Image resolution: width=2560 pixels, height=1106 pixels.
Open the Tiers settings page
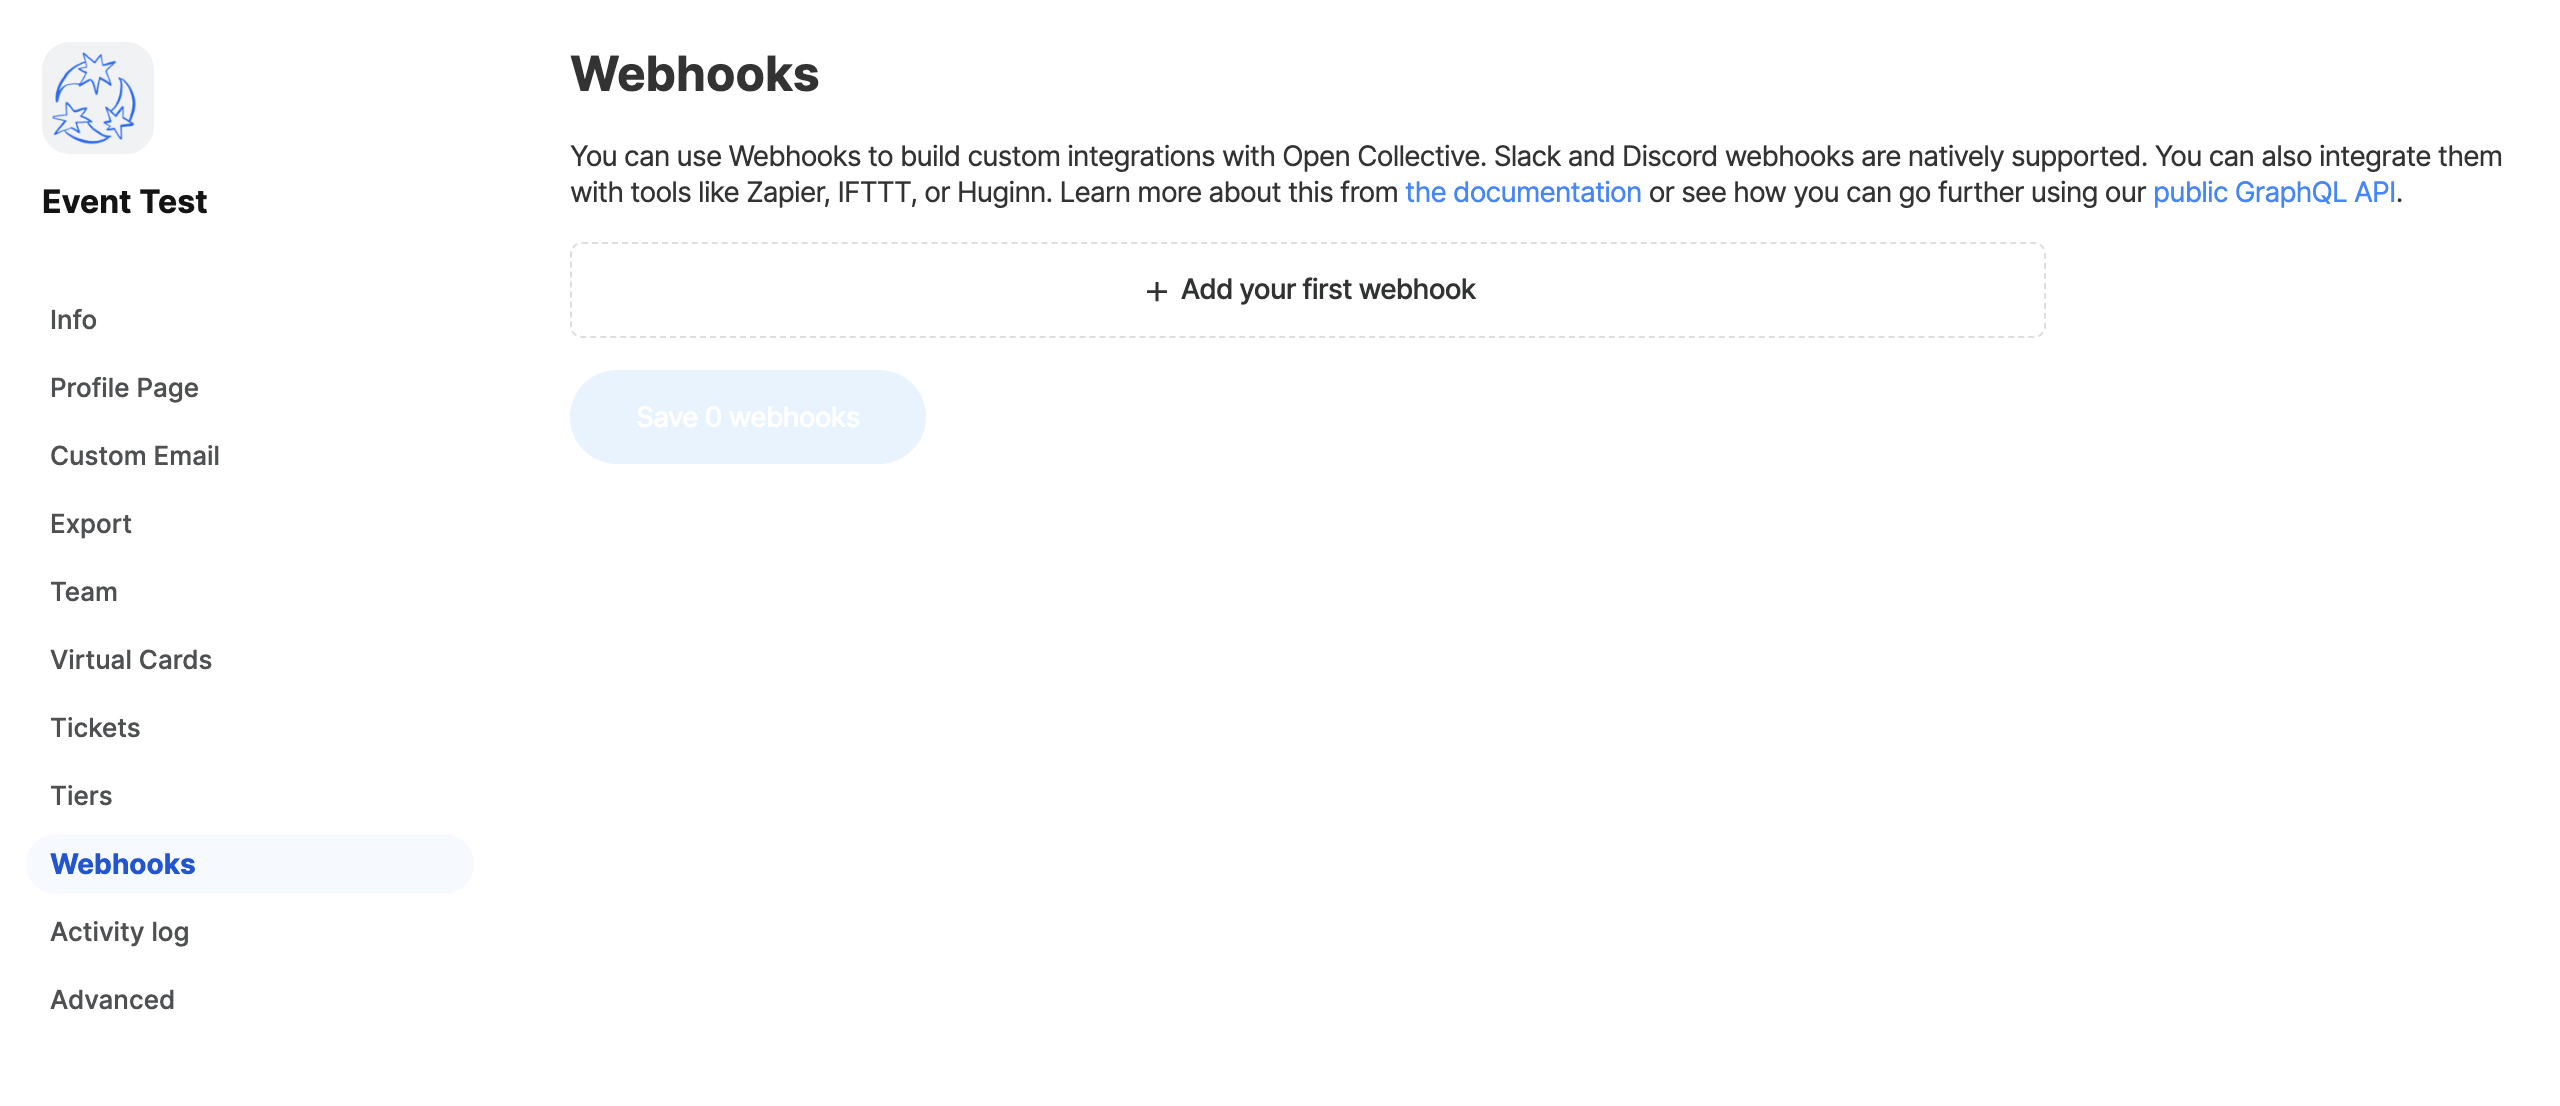[x=81, y=796]
